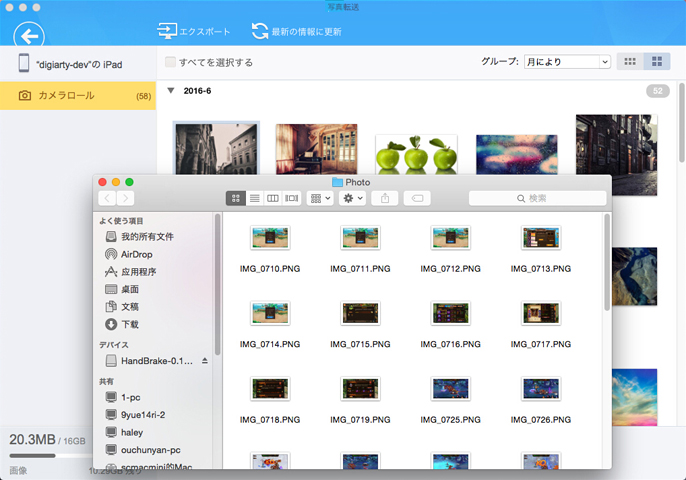Click the Finder share button
This screenshot has height=480, width=686.
tap(385, 198)
